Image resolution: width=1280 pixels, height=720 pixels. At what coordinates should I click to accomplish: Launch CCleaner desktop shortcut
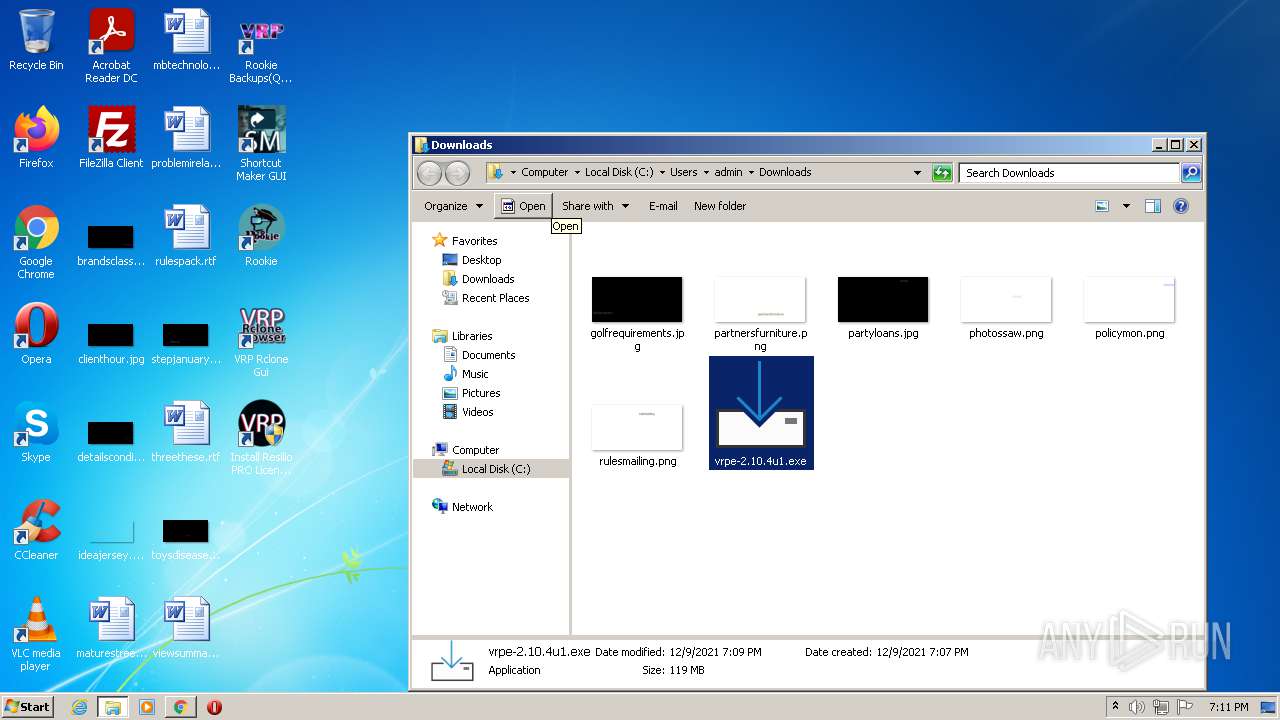click(36, 530)
